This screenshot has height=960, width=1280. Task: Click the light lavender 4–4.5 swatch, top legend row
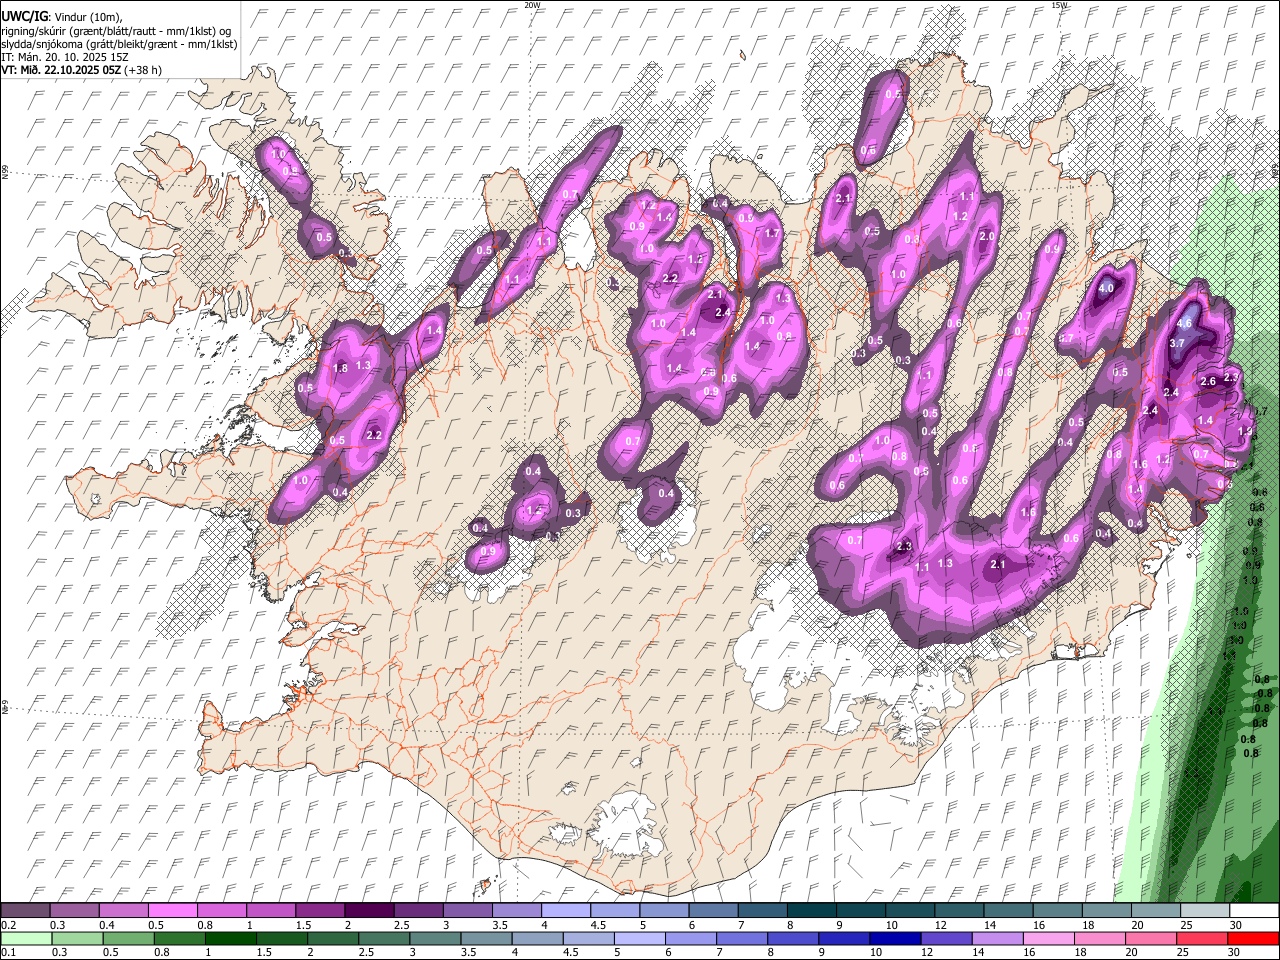[x=566, y=910]
